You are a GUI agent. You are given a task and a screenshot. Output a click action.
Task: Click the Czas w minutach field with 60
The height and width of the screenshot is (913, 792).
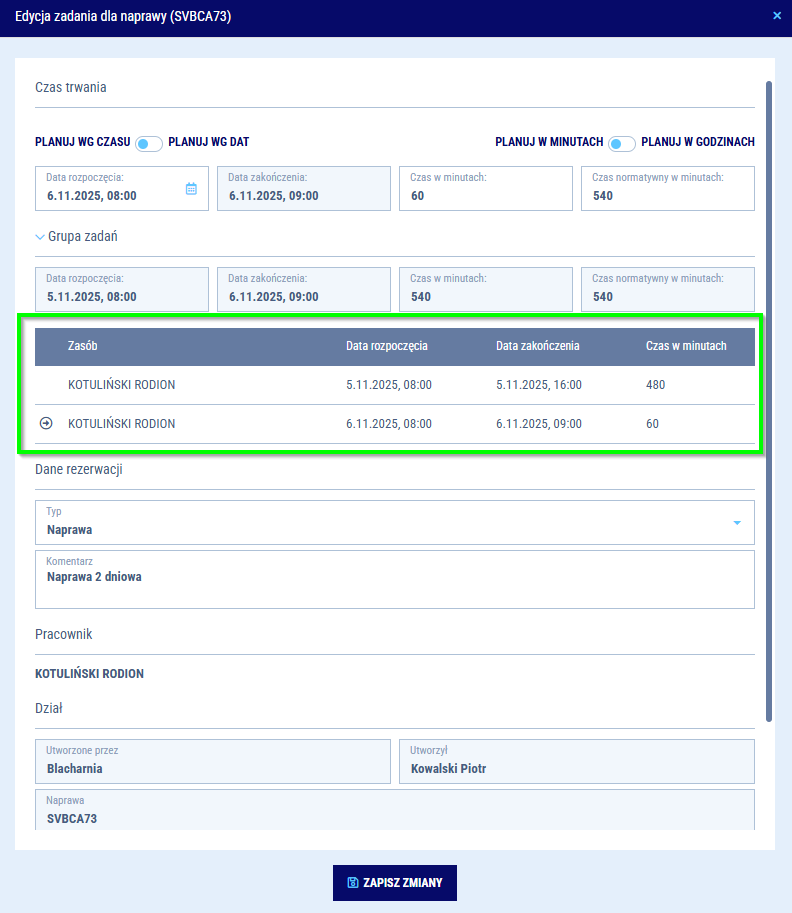(485, 189)
